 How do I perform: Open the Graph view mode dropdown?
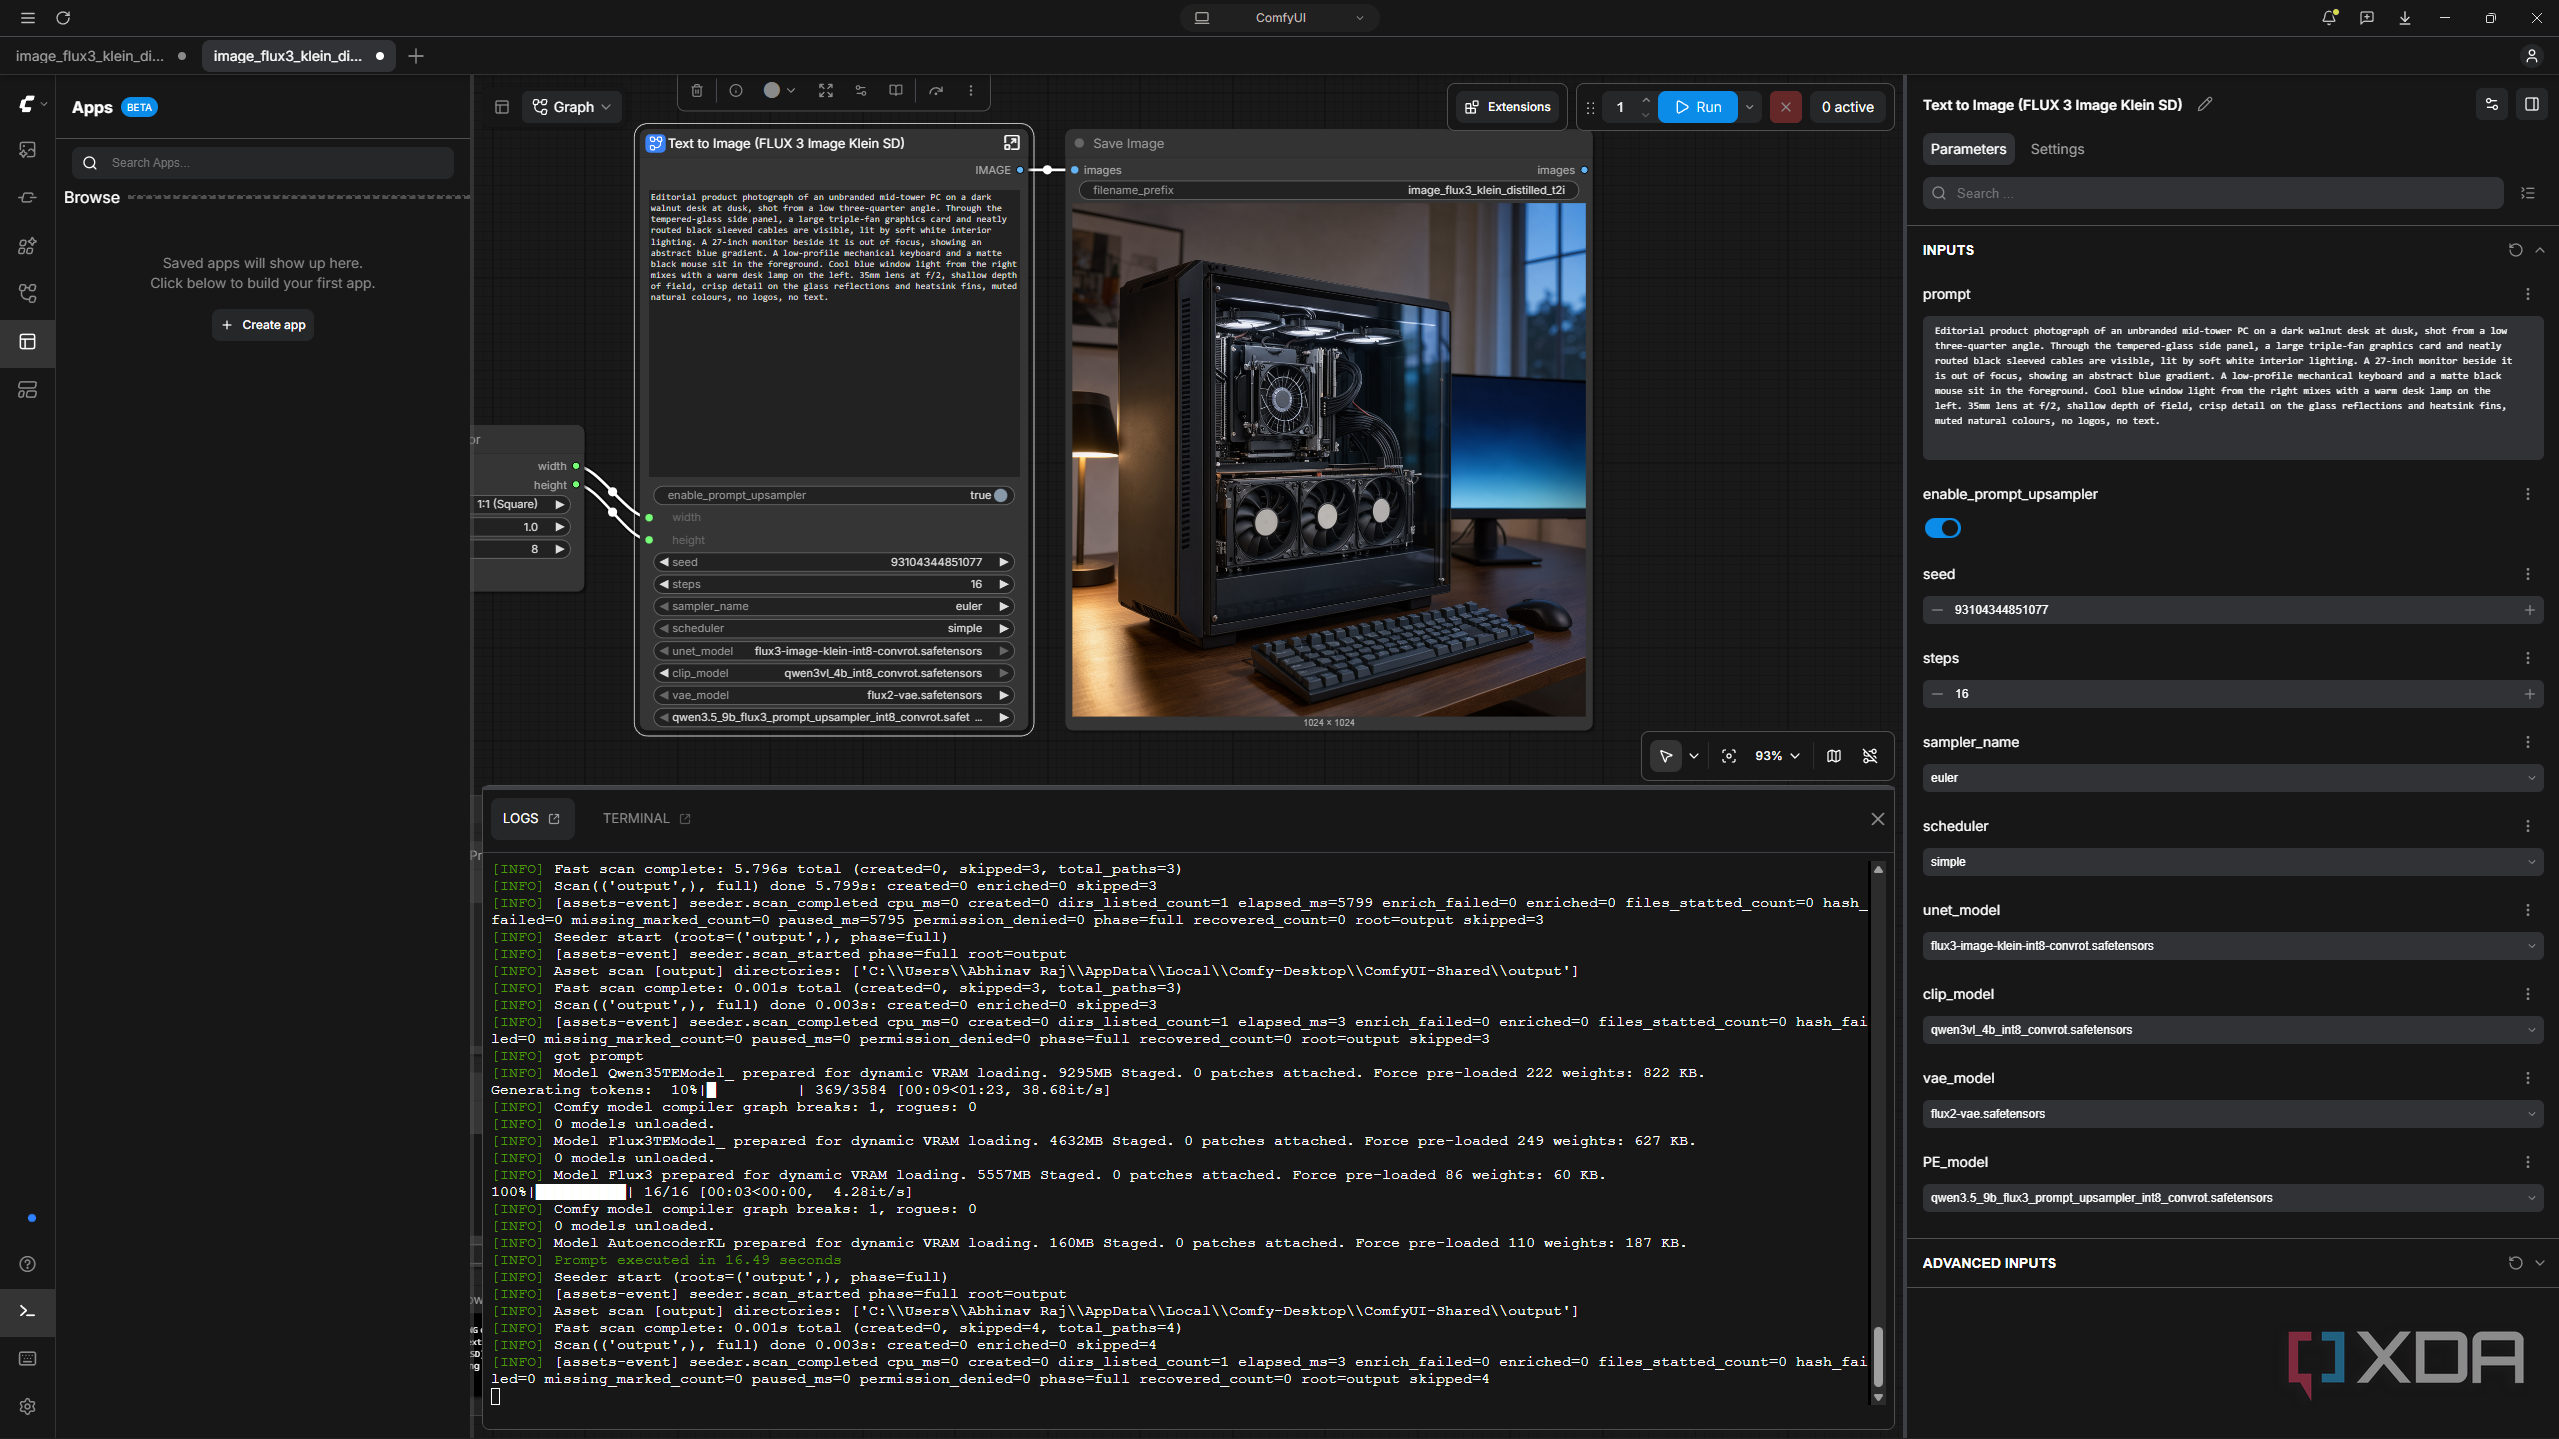coord(572,107)
